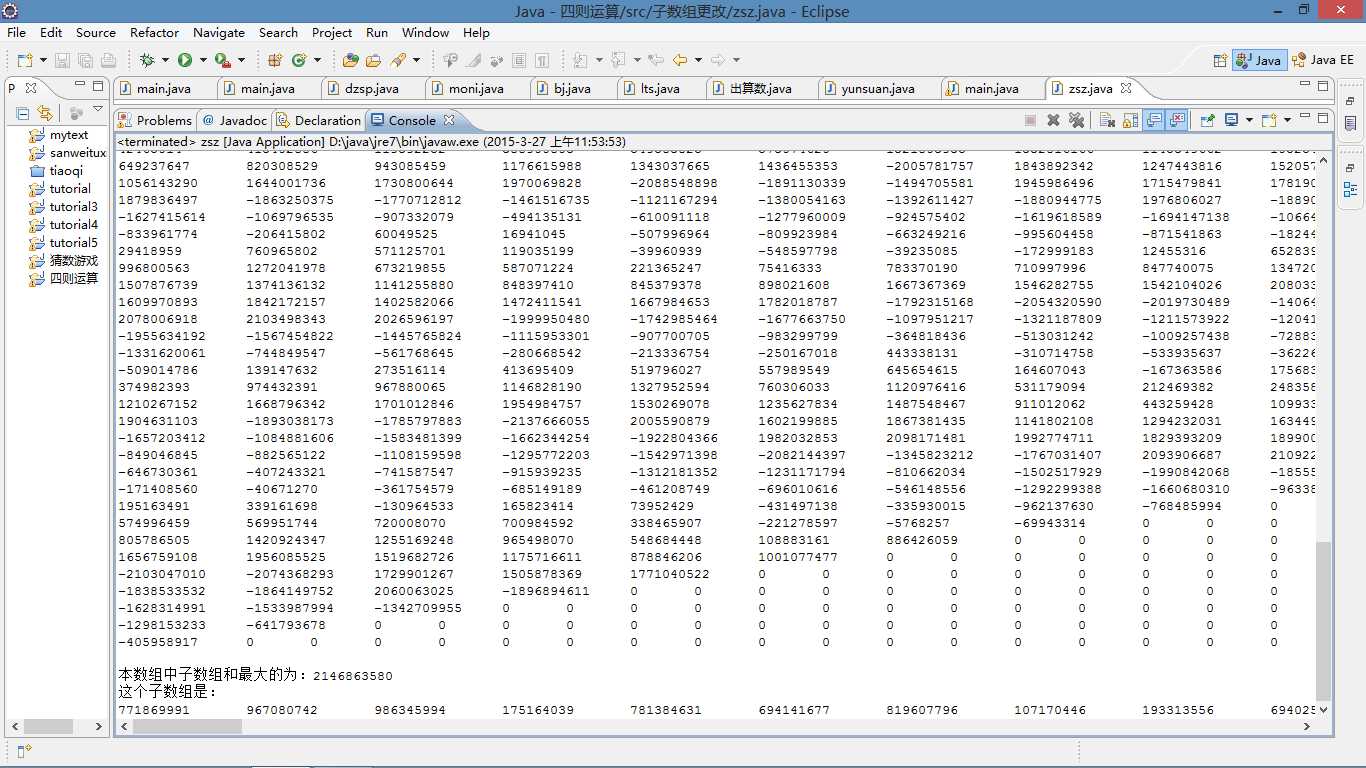This screenshot has width=1366, height=768.
Task: Select the 四则运算 project
Action: (65, 278)
